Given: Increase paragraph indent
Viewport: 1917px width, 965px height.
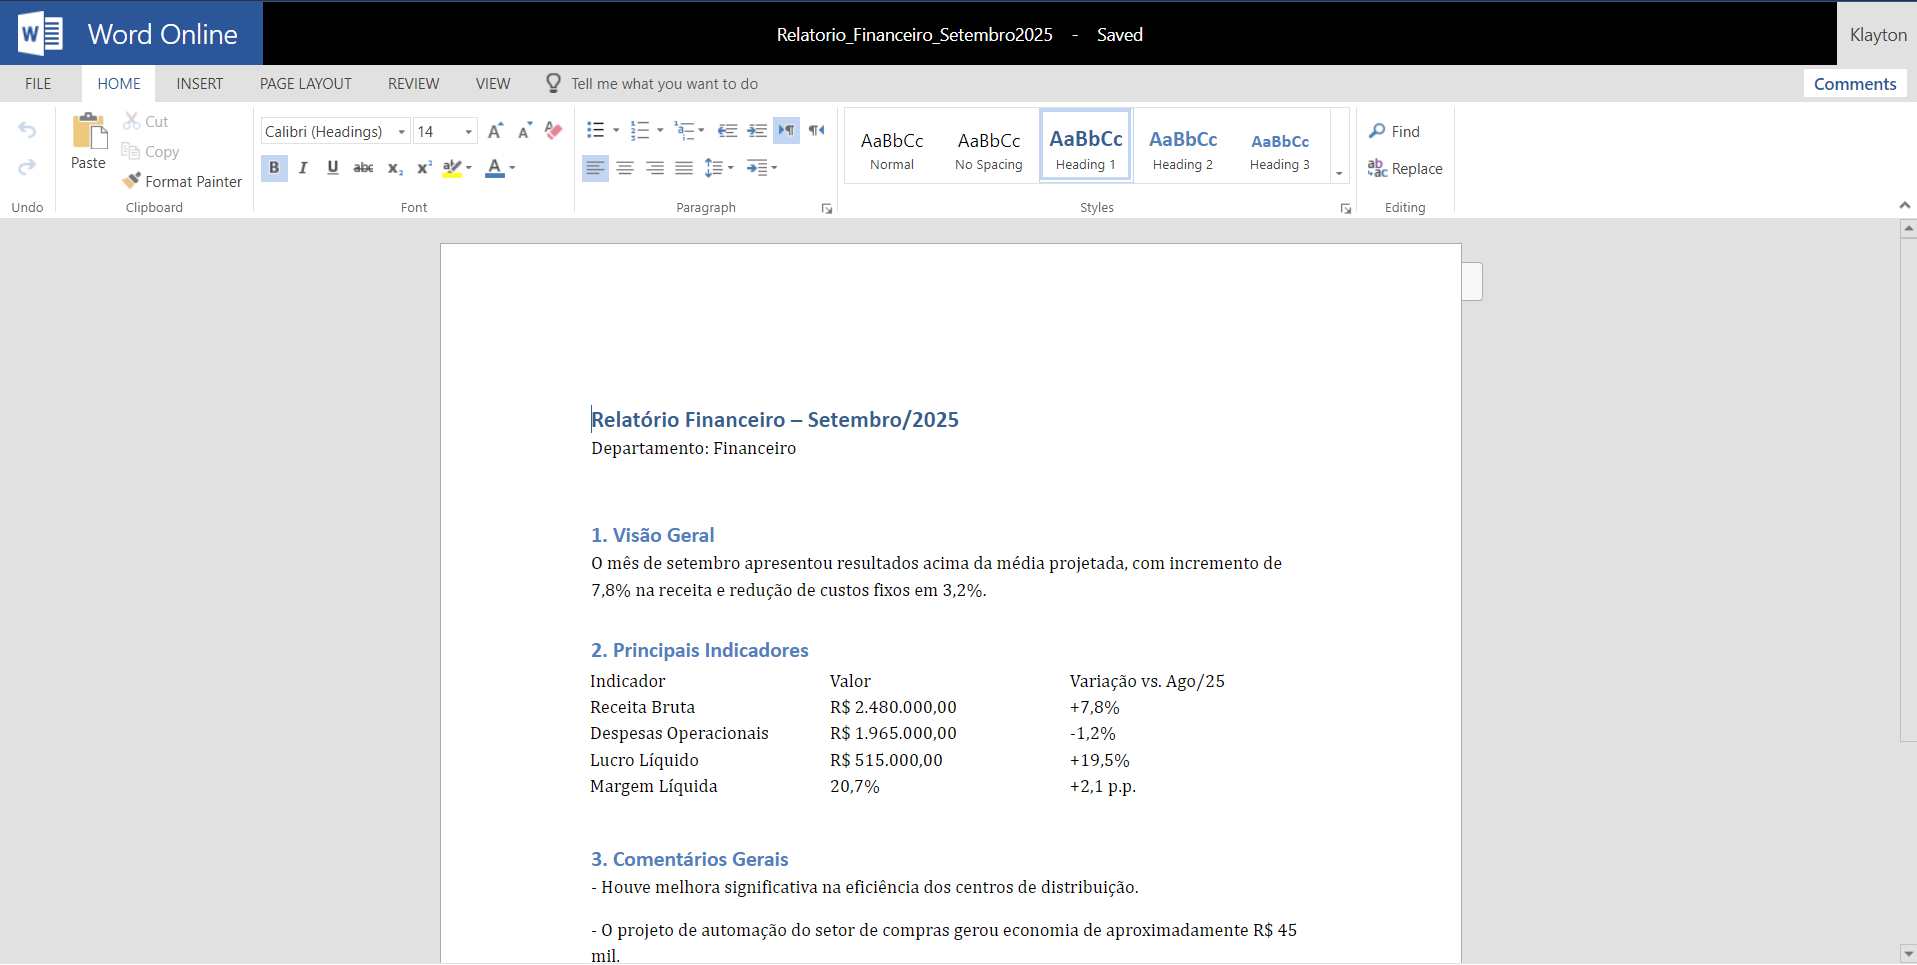Looking at the screenshot, I should pos(757,131).
